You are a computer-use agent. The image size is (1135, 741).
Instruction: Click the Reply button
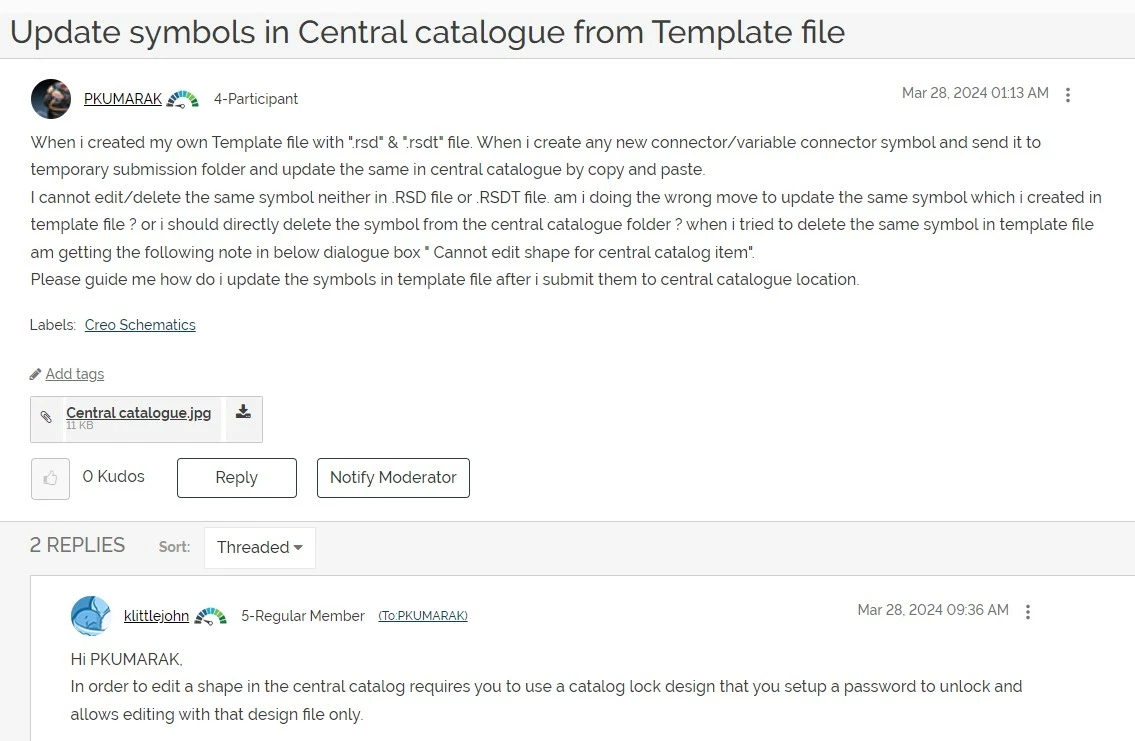237,478
